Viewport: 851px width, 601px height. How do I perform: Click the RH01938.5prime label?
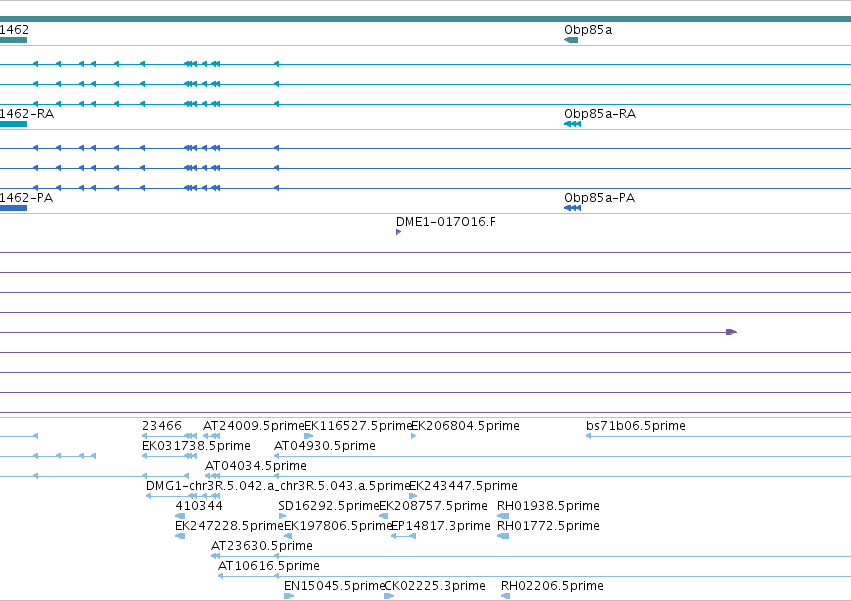pos(548,507)
